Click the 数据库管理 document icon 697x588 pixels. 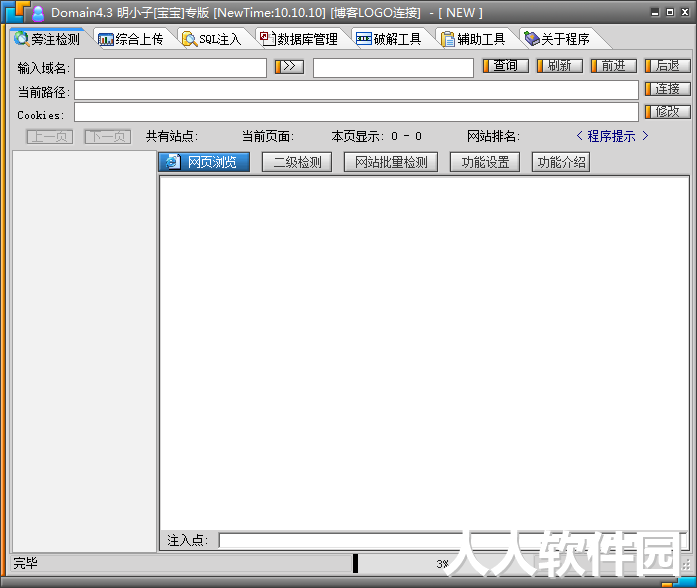[268, 38]
